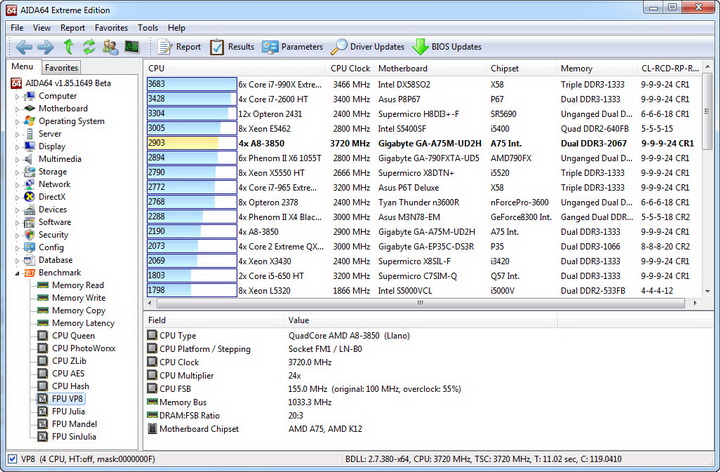
Task: Open the Help menu
Action: (x=176, y=28)
